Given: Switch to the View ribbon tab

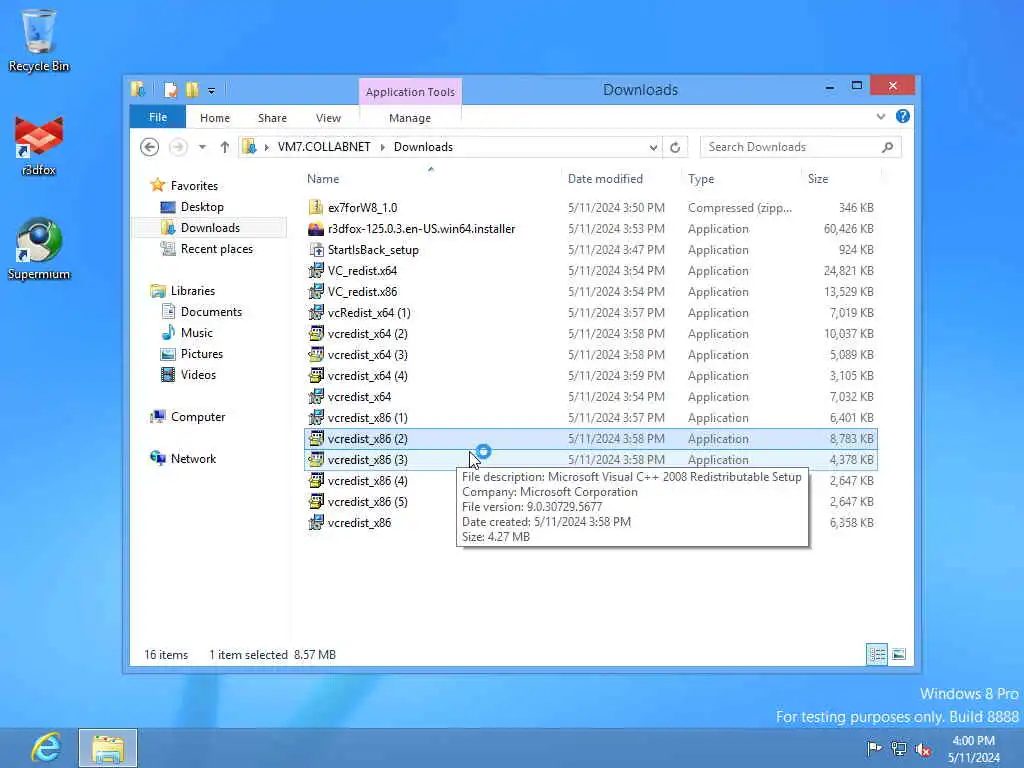Looking at the screenshot, I should tap(328, 118).
